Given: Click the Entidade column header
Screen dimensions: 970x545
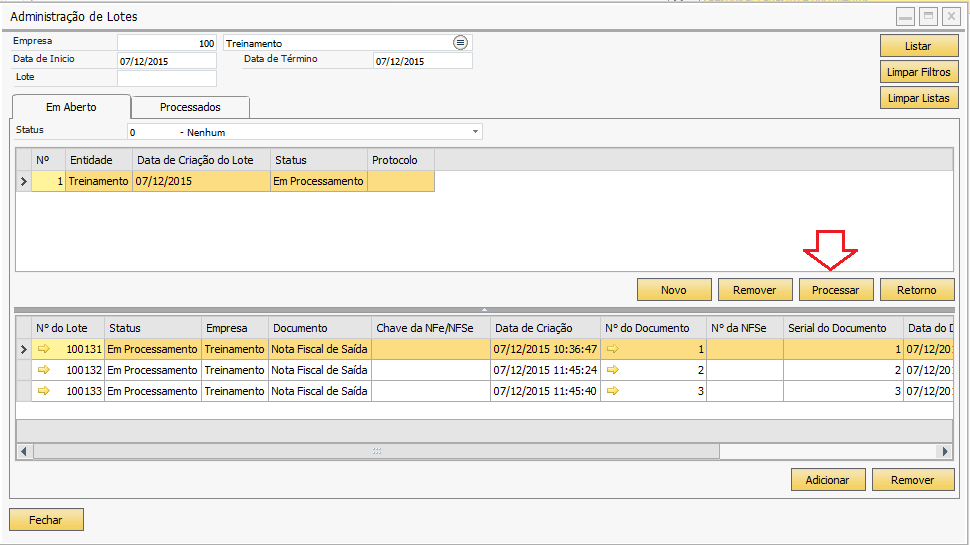Looking at the screenshot, I should click(99, 160).
